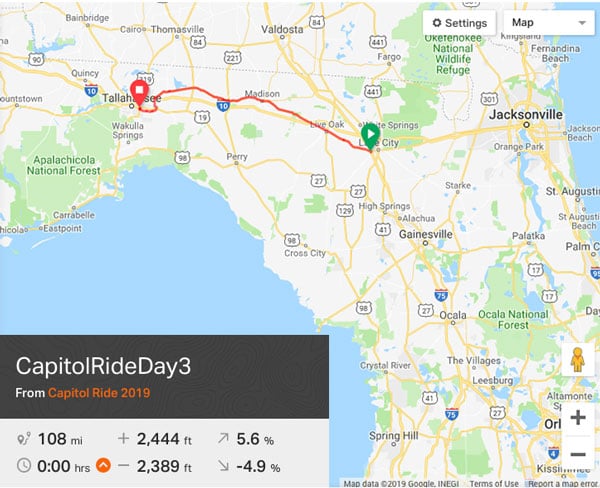Click the CapitolRideDay3 route title

[104, 365]
